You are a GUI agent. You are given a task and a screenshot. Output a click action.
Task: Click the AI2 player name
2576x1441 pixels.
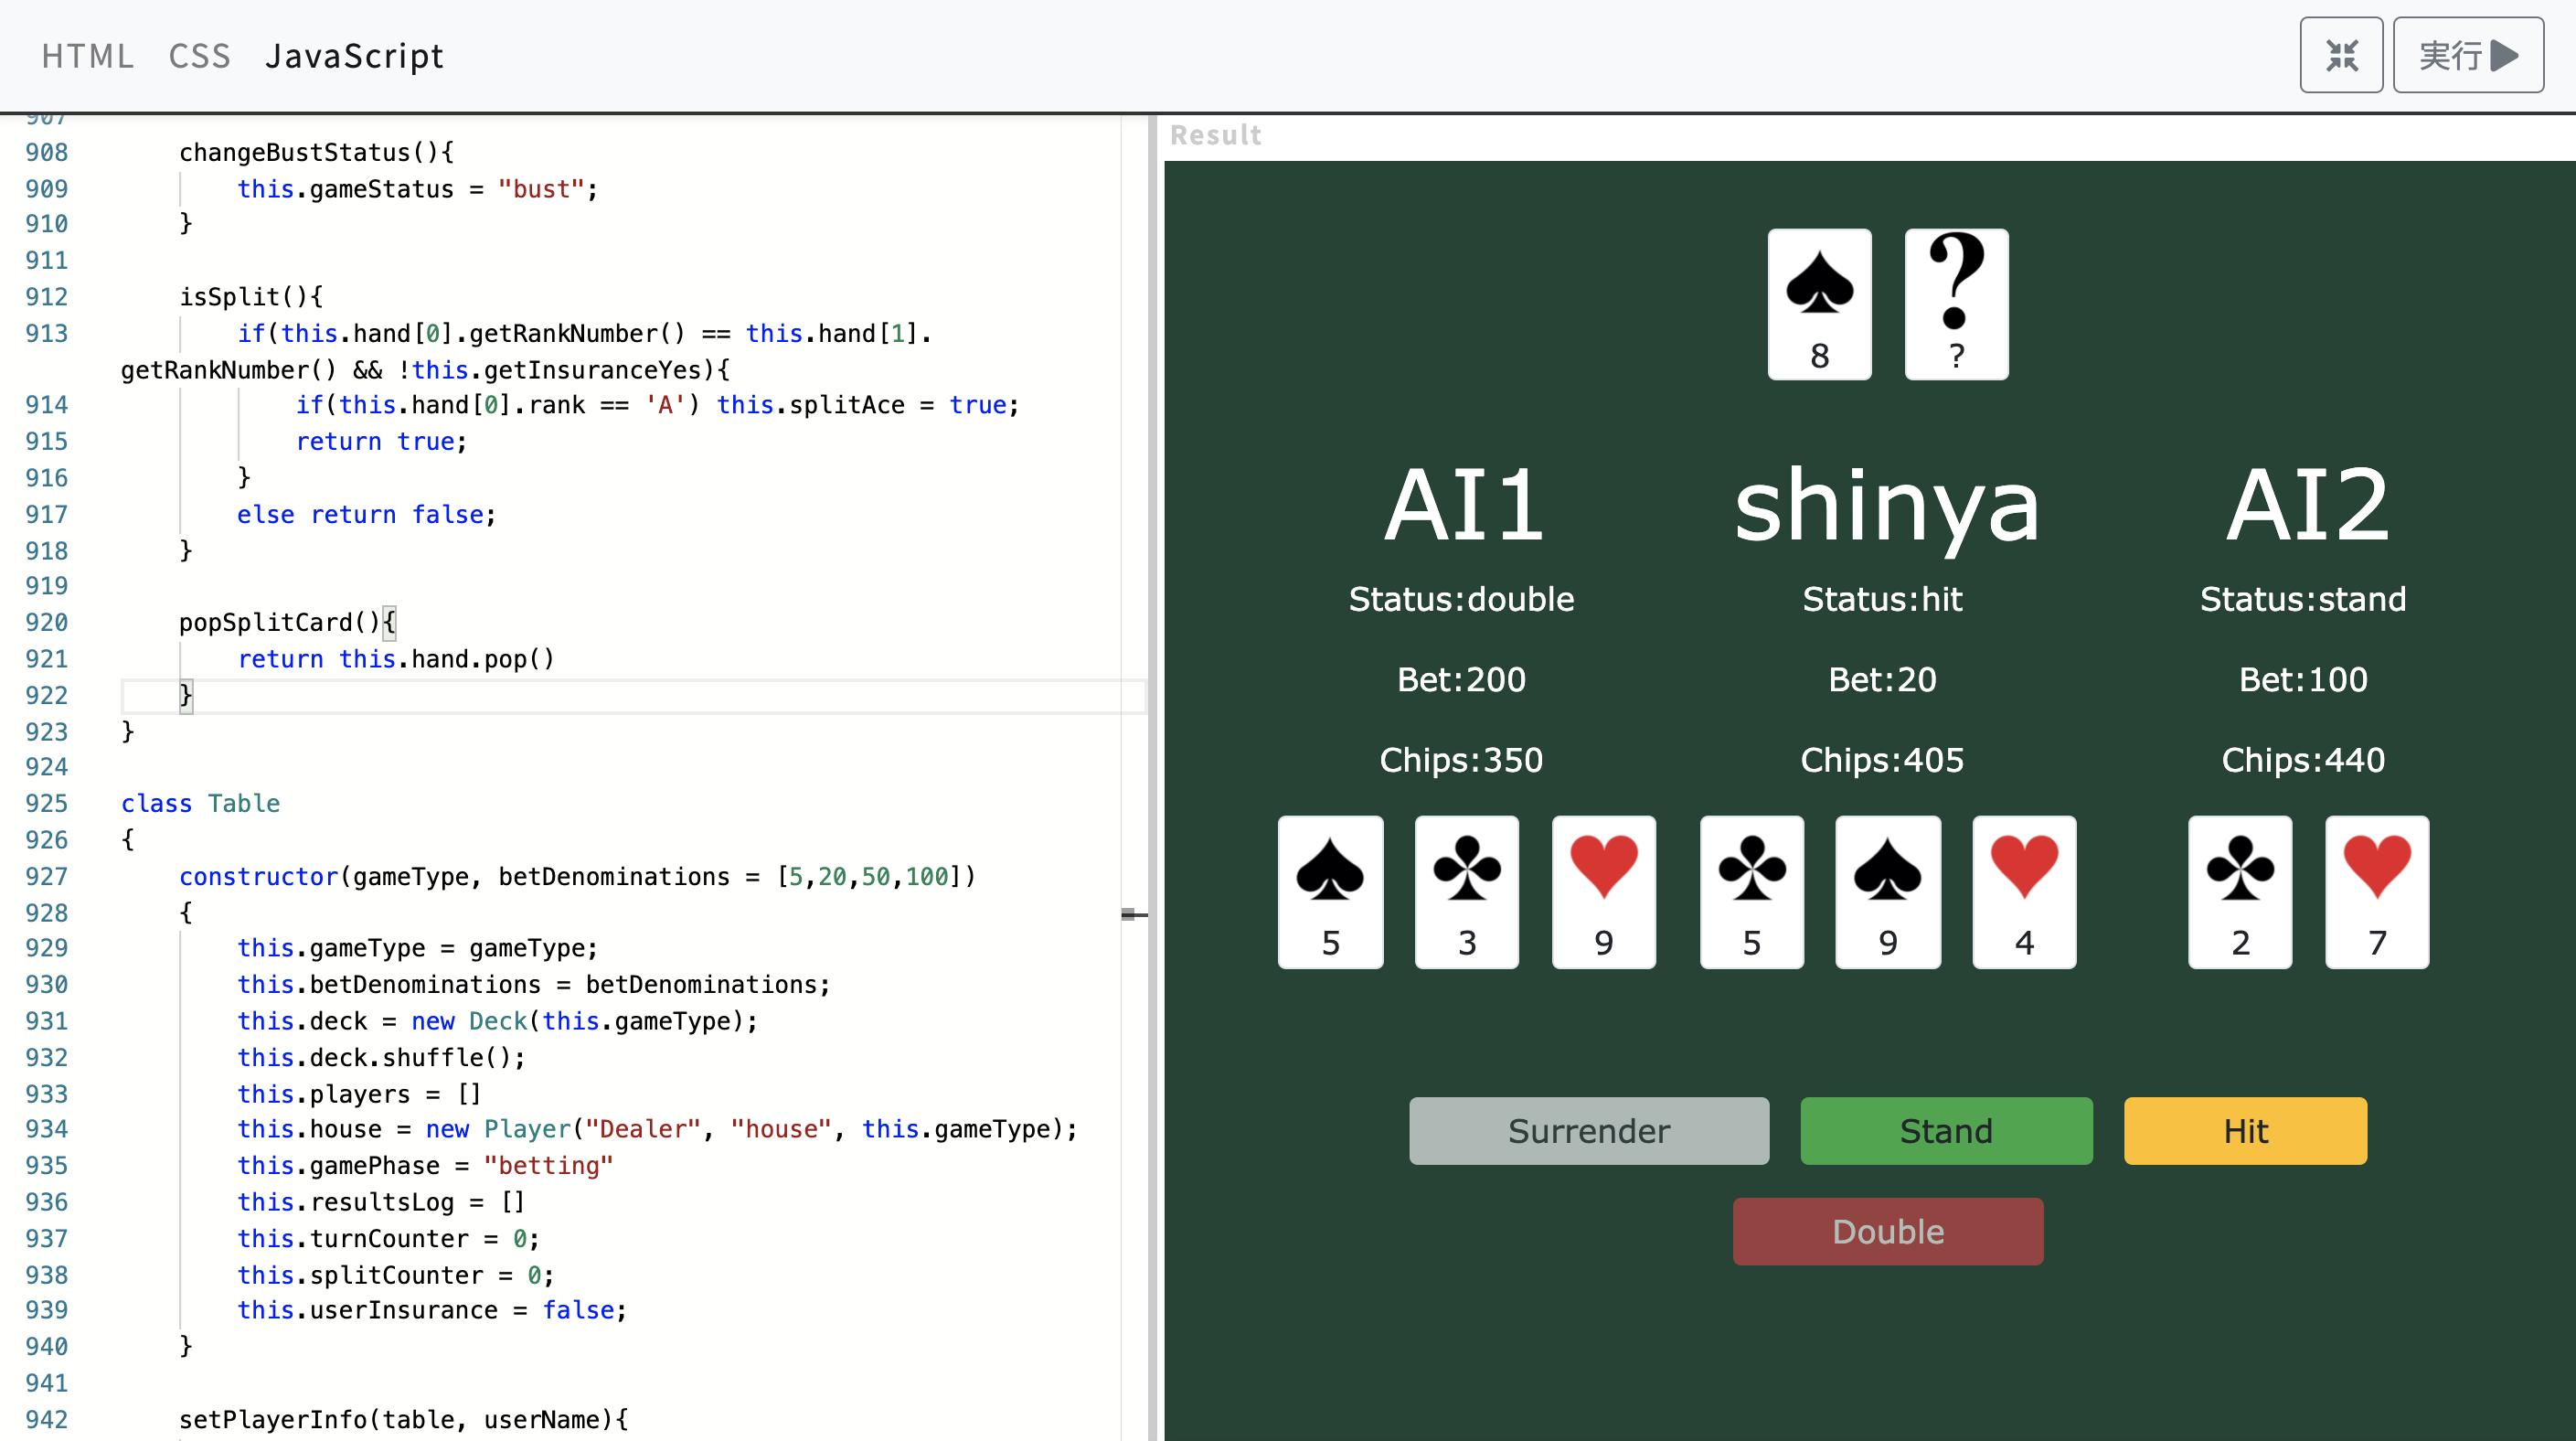point(2306,505)
